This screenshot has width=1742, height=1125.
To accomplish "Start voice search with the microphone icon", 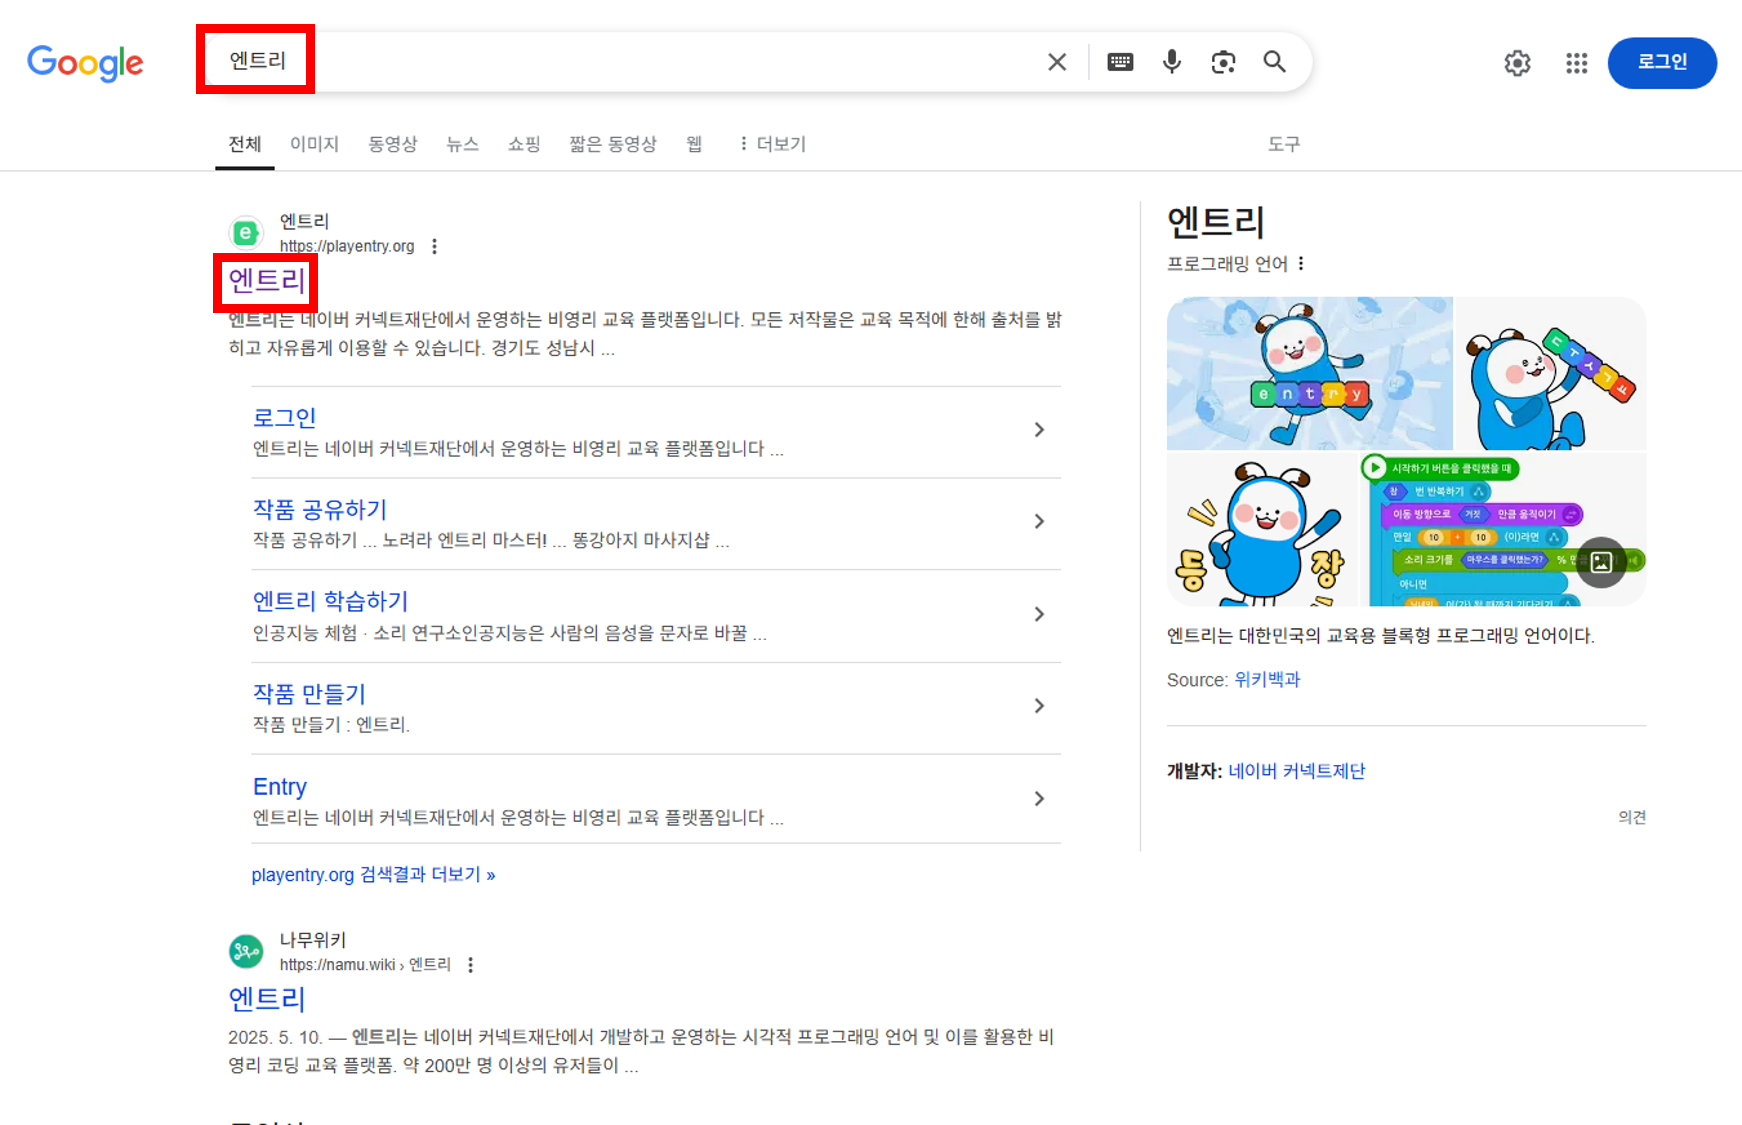I will coord(1172,62).
